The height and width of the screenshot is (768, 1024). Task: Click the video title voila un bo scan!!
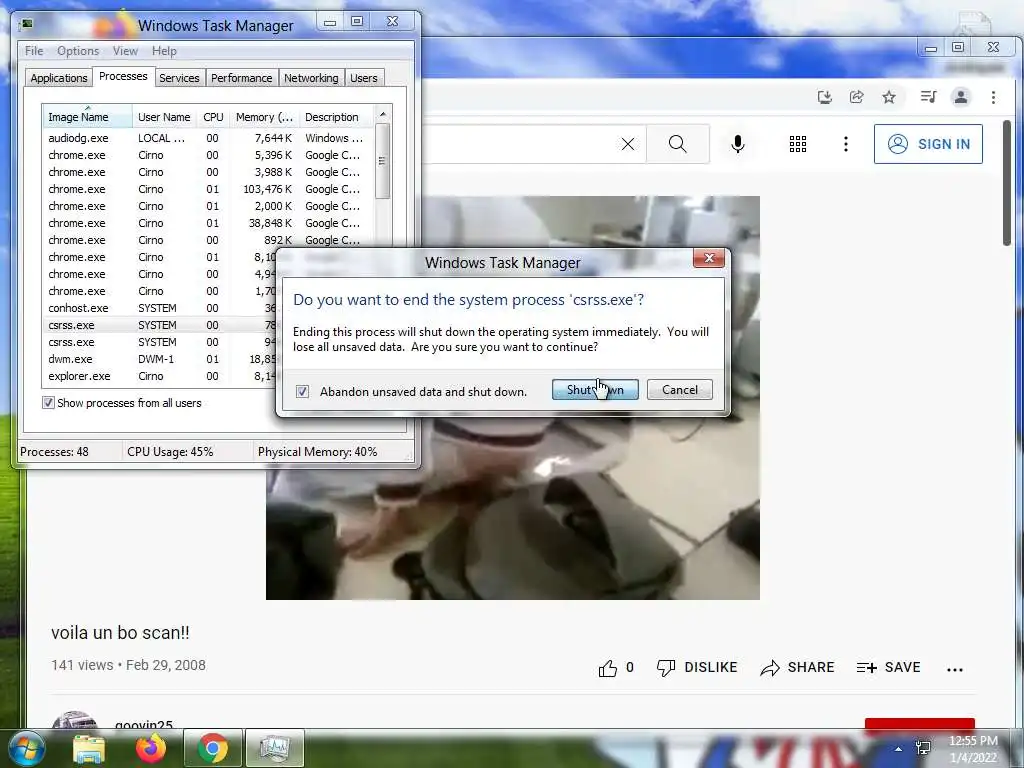(120, 633)
